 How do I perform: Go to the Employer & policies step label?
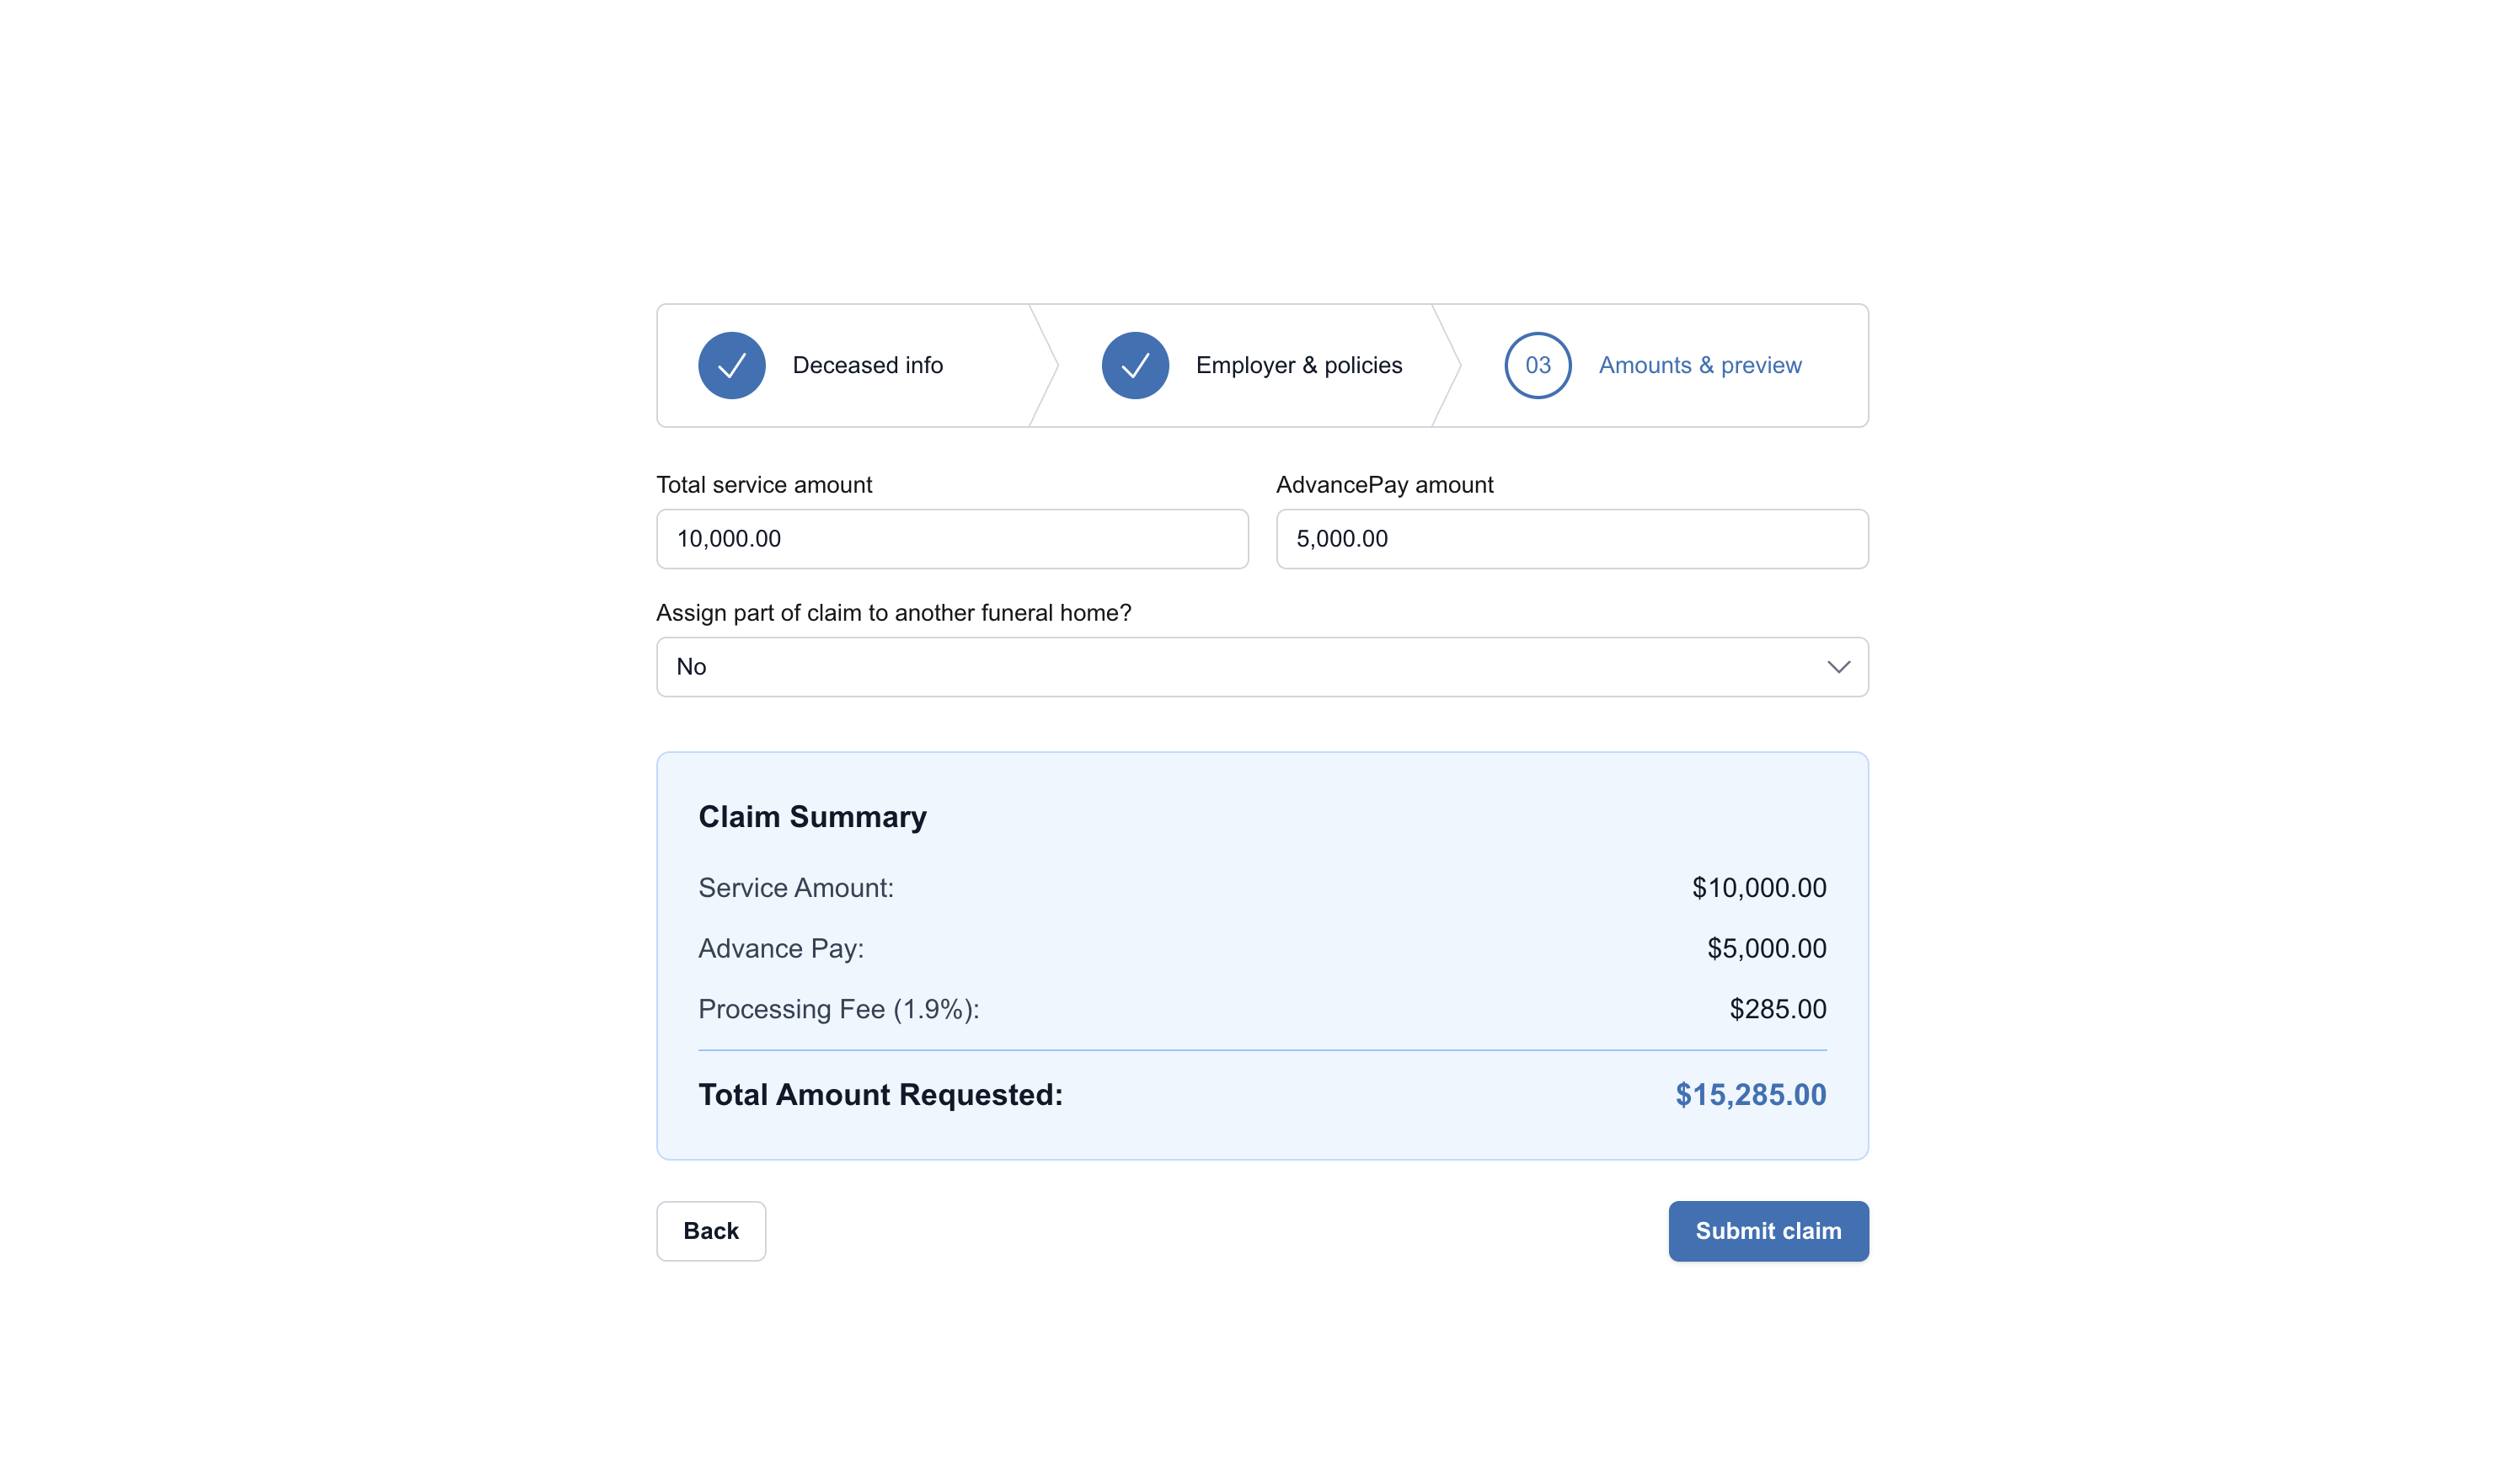coord(1299,365)
